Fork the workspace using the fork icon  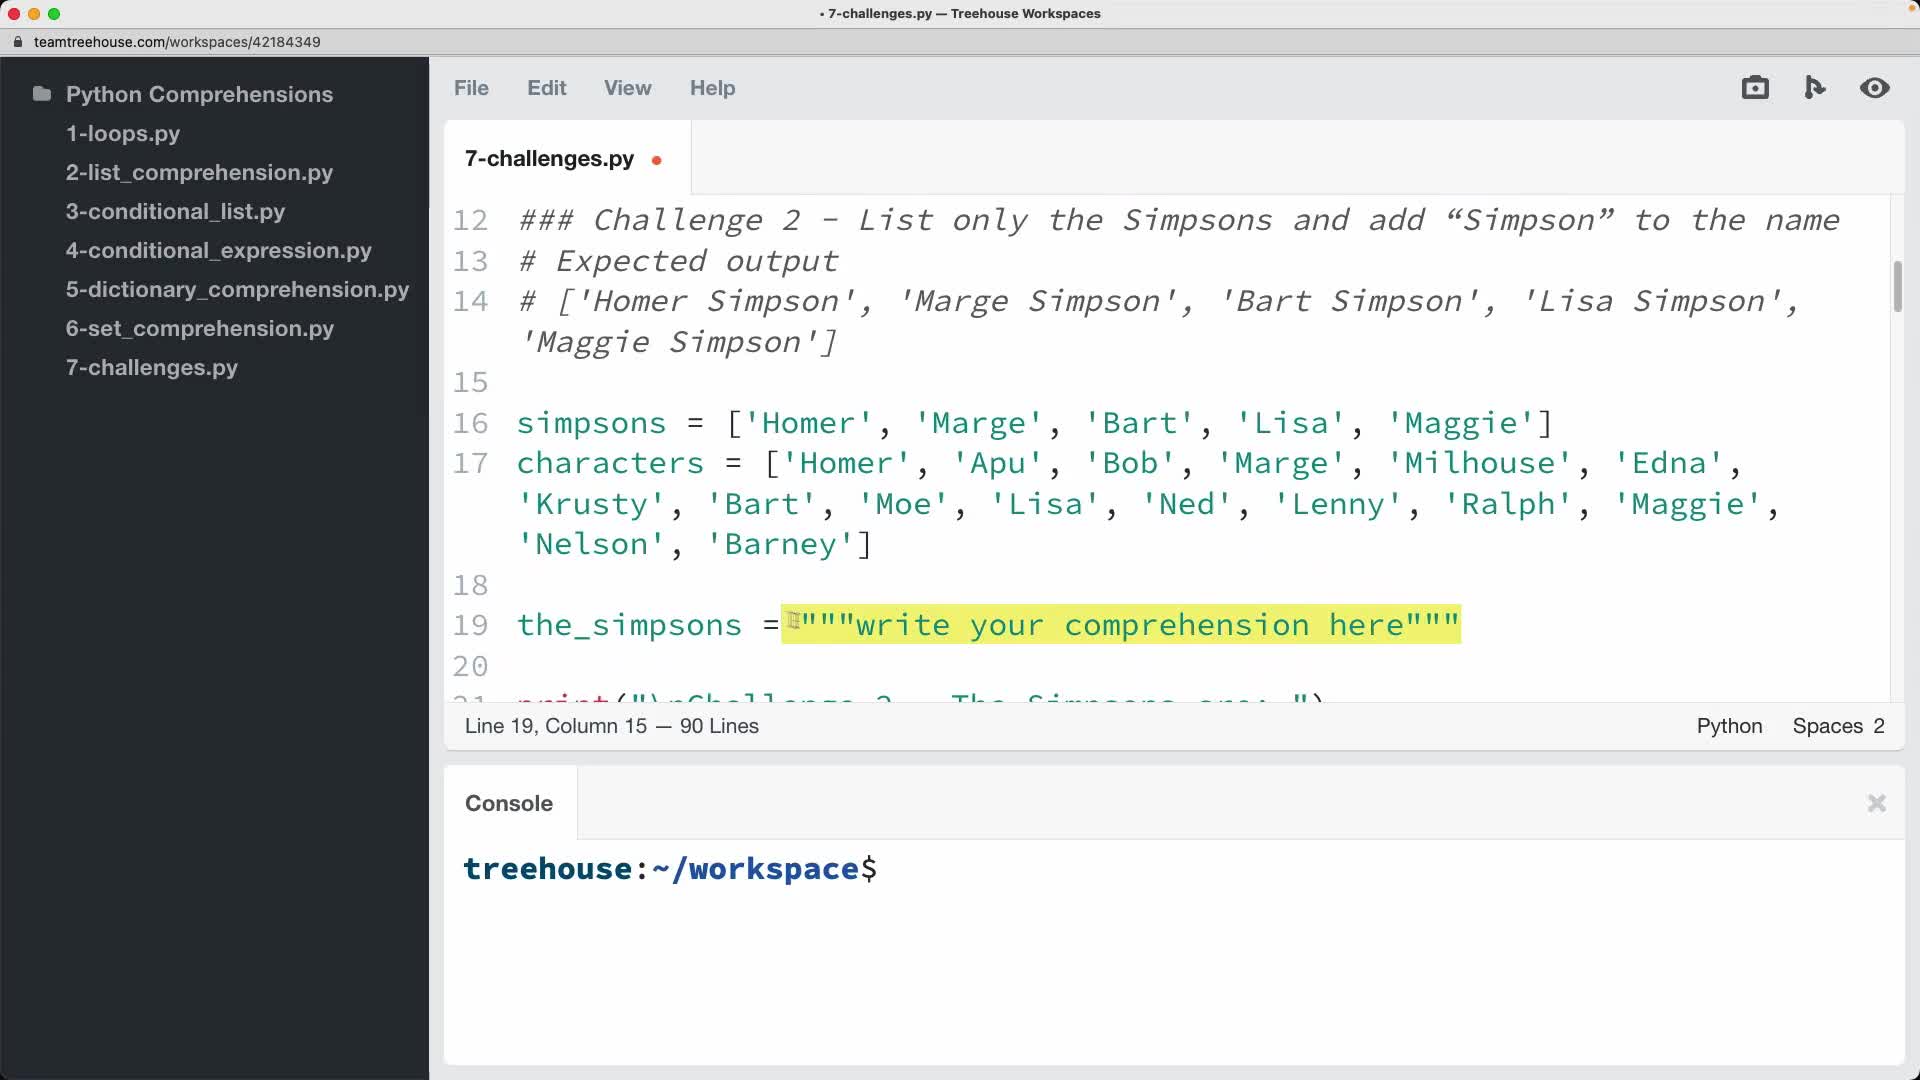(x=1815, y=87)
